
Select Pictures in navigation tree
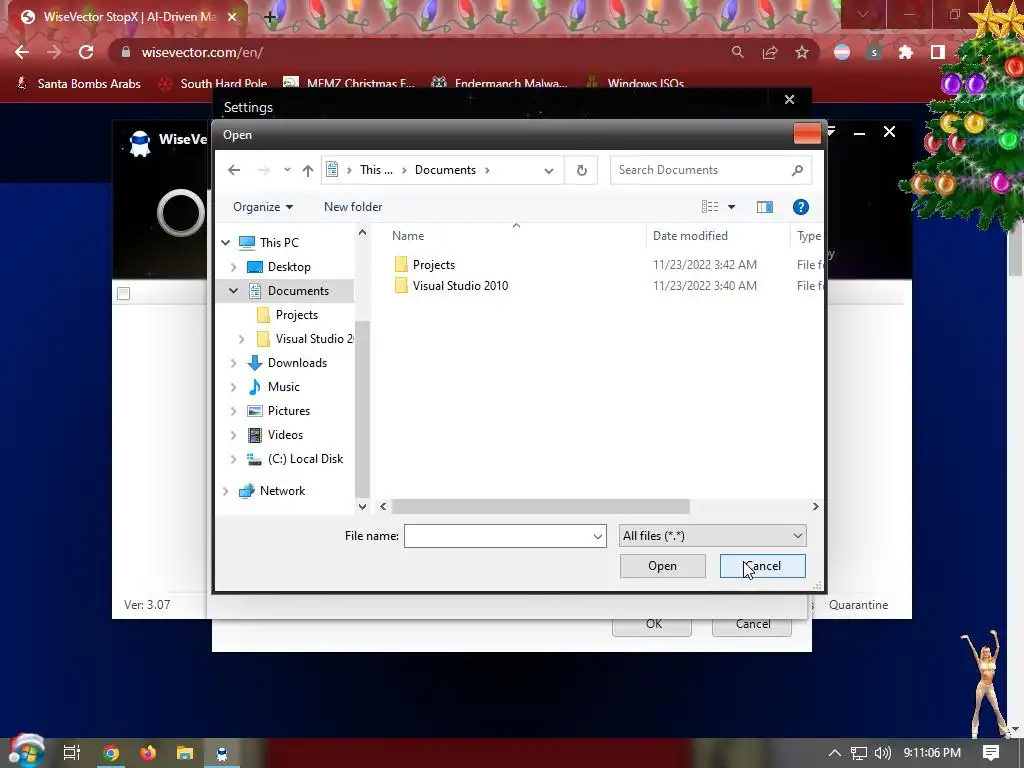(278, 411)
